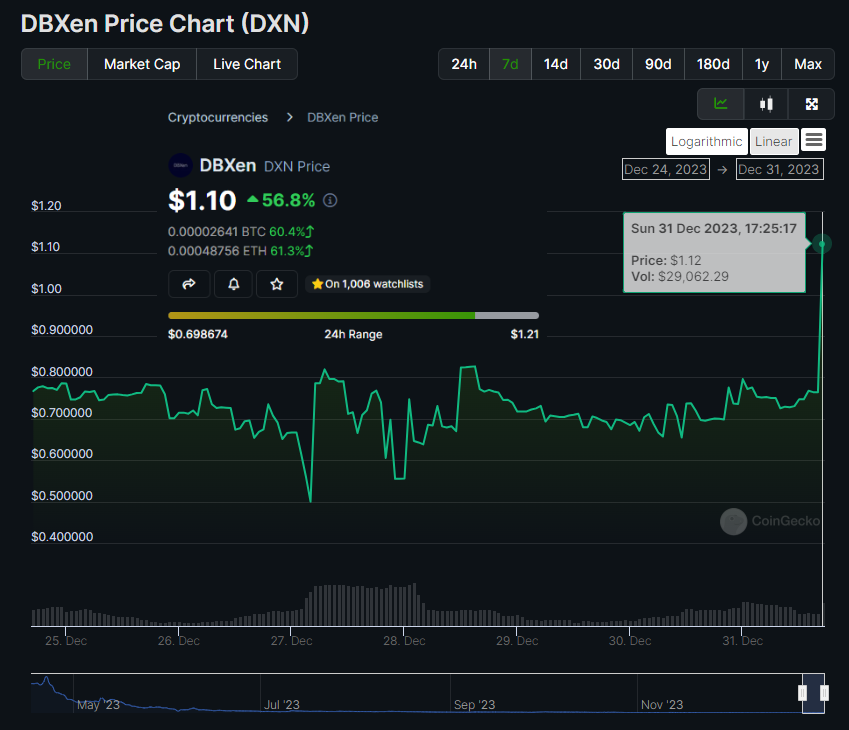This screenshot has height=730, width=849.
Task: Select the 7d time range
Action: tap(510, 64)
